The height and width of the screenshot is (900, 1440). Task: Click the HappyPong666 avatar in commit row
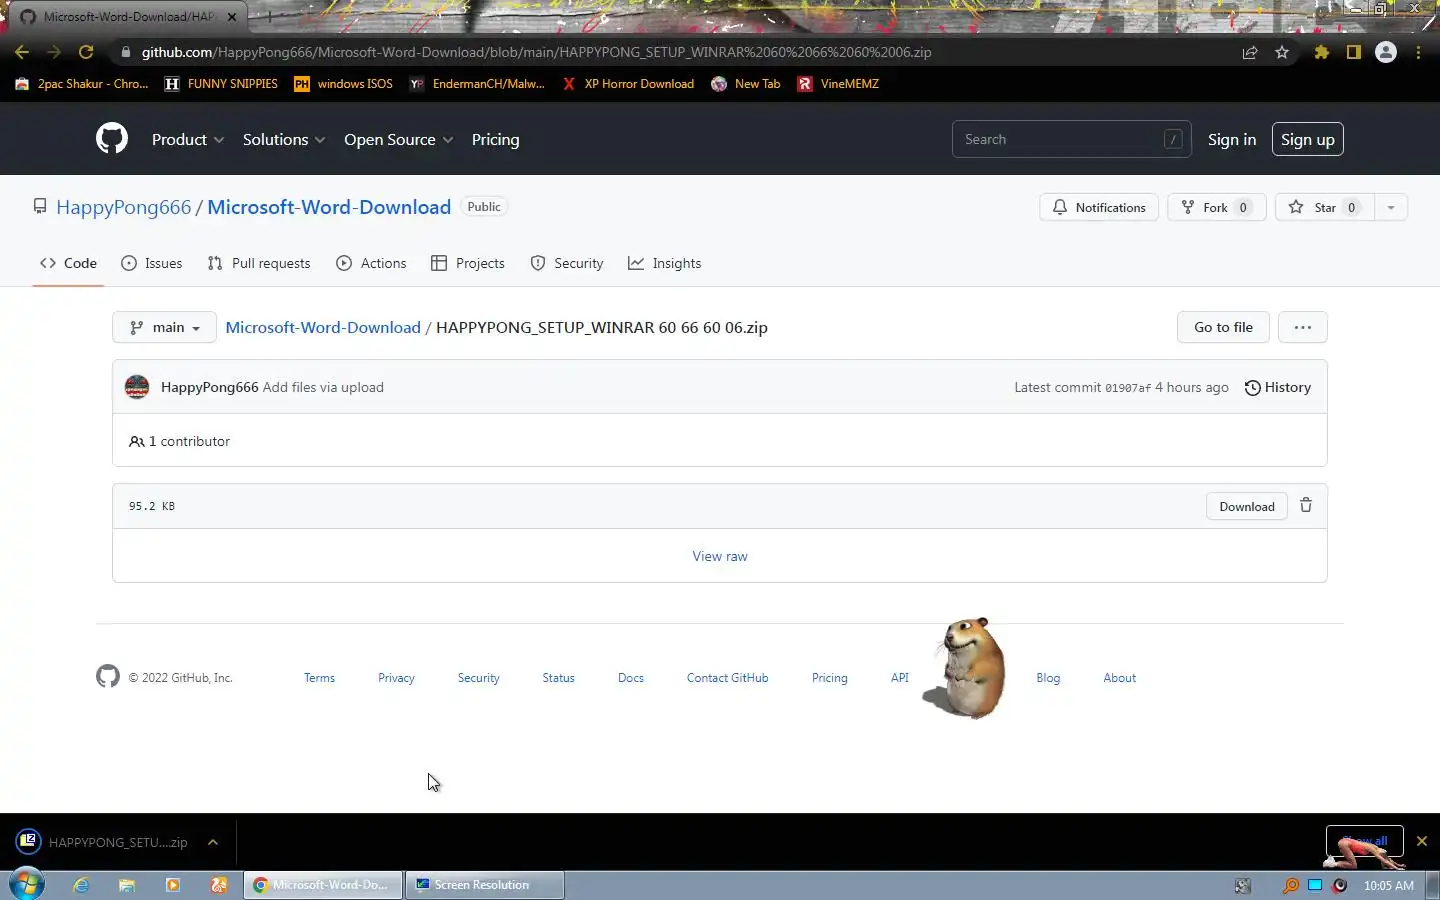(x=137, y=387)
